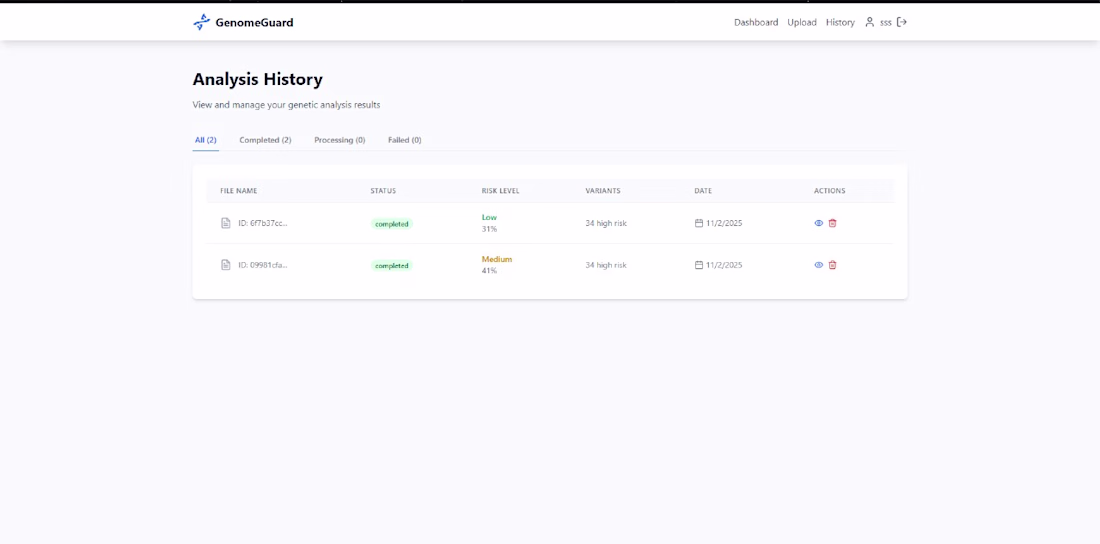Click calendar icon in first row
Viewport: 1100px width, 544px height.
pos(699,223)
